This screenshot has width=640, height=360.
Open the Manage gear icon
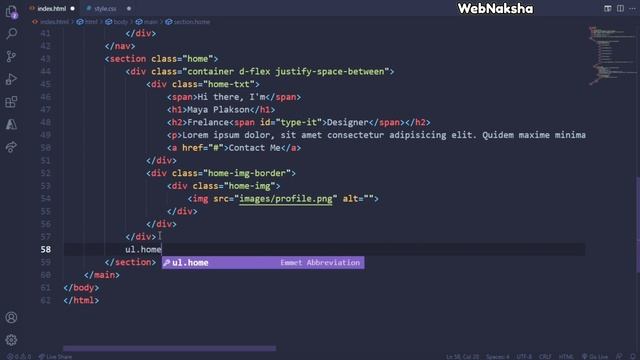click(x=11, y=340)
